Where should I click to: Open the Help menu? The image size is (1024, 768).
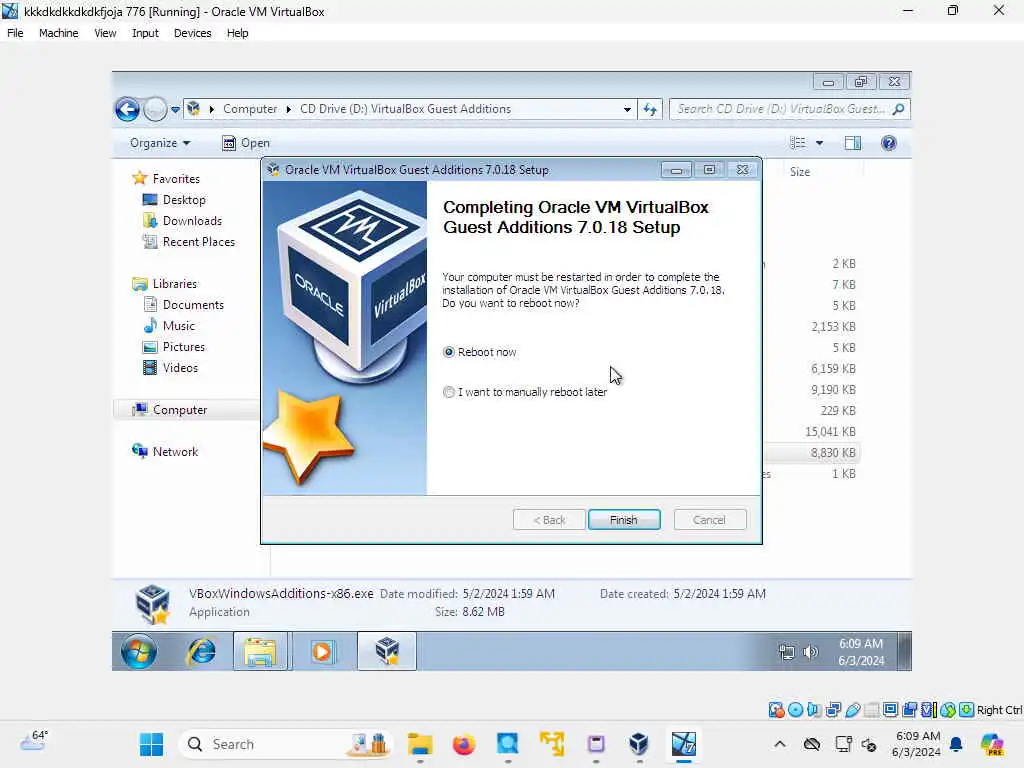[237, 33]
